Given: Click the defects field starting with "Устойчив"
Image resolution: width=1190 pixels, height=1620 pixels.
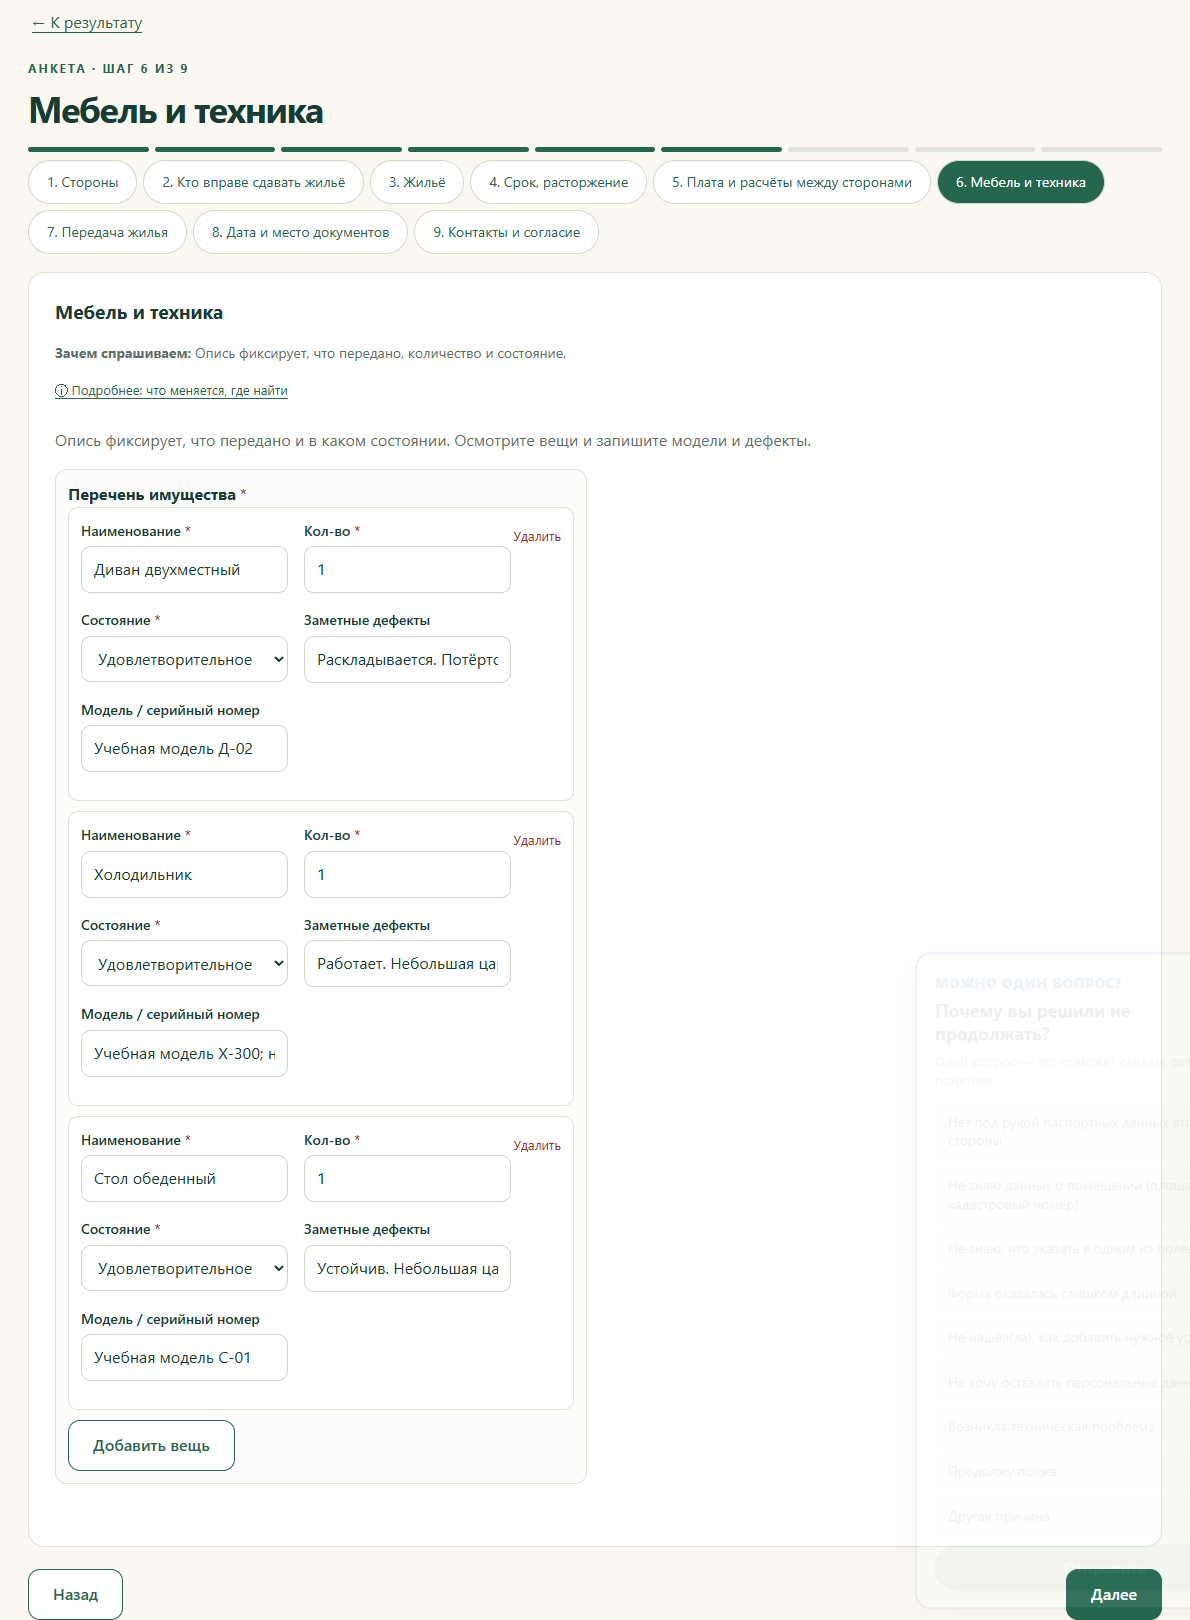Looking at the screenshot, I should [x=407, y=1269].
